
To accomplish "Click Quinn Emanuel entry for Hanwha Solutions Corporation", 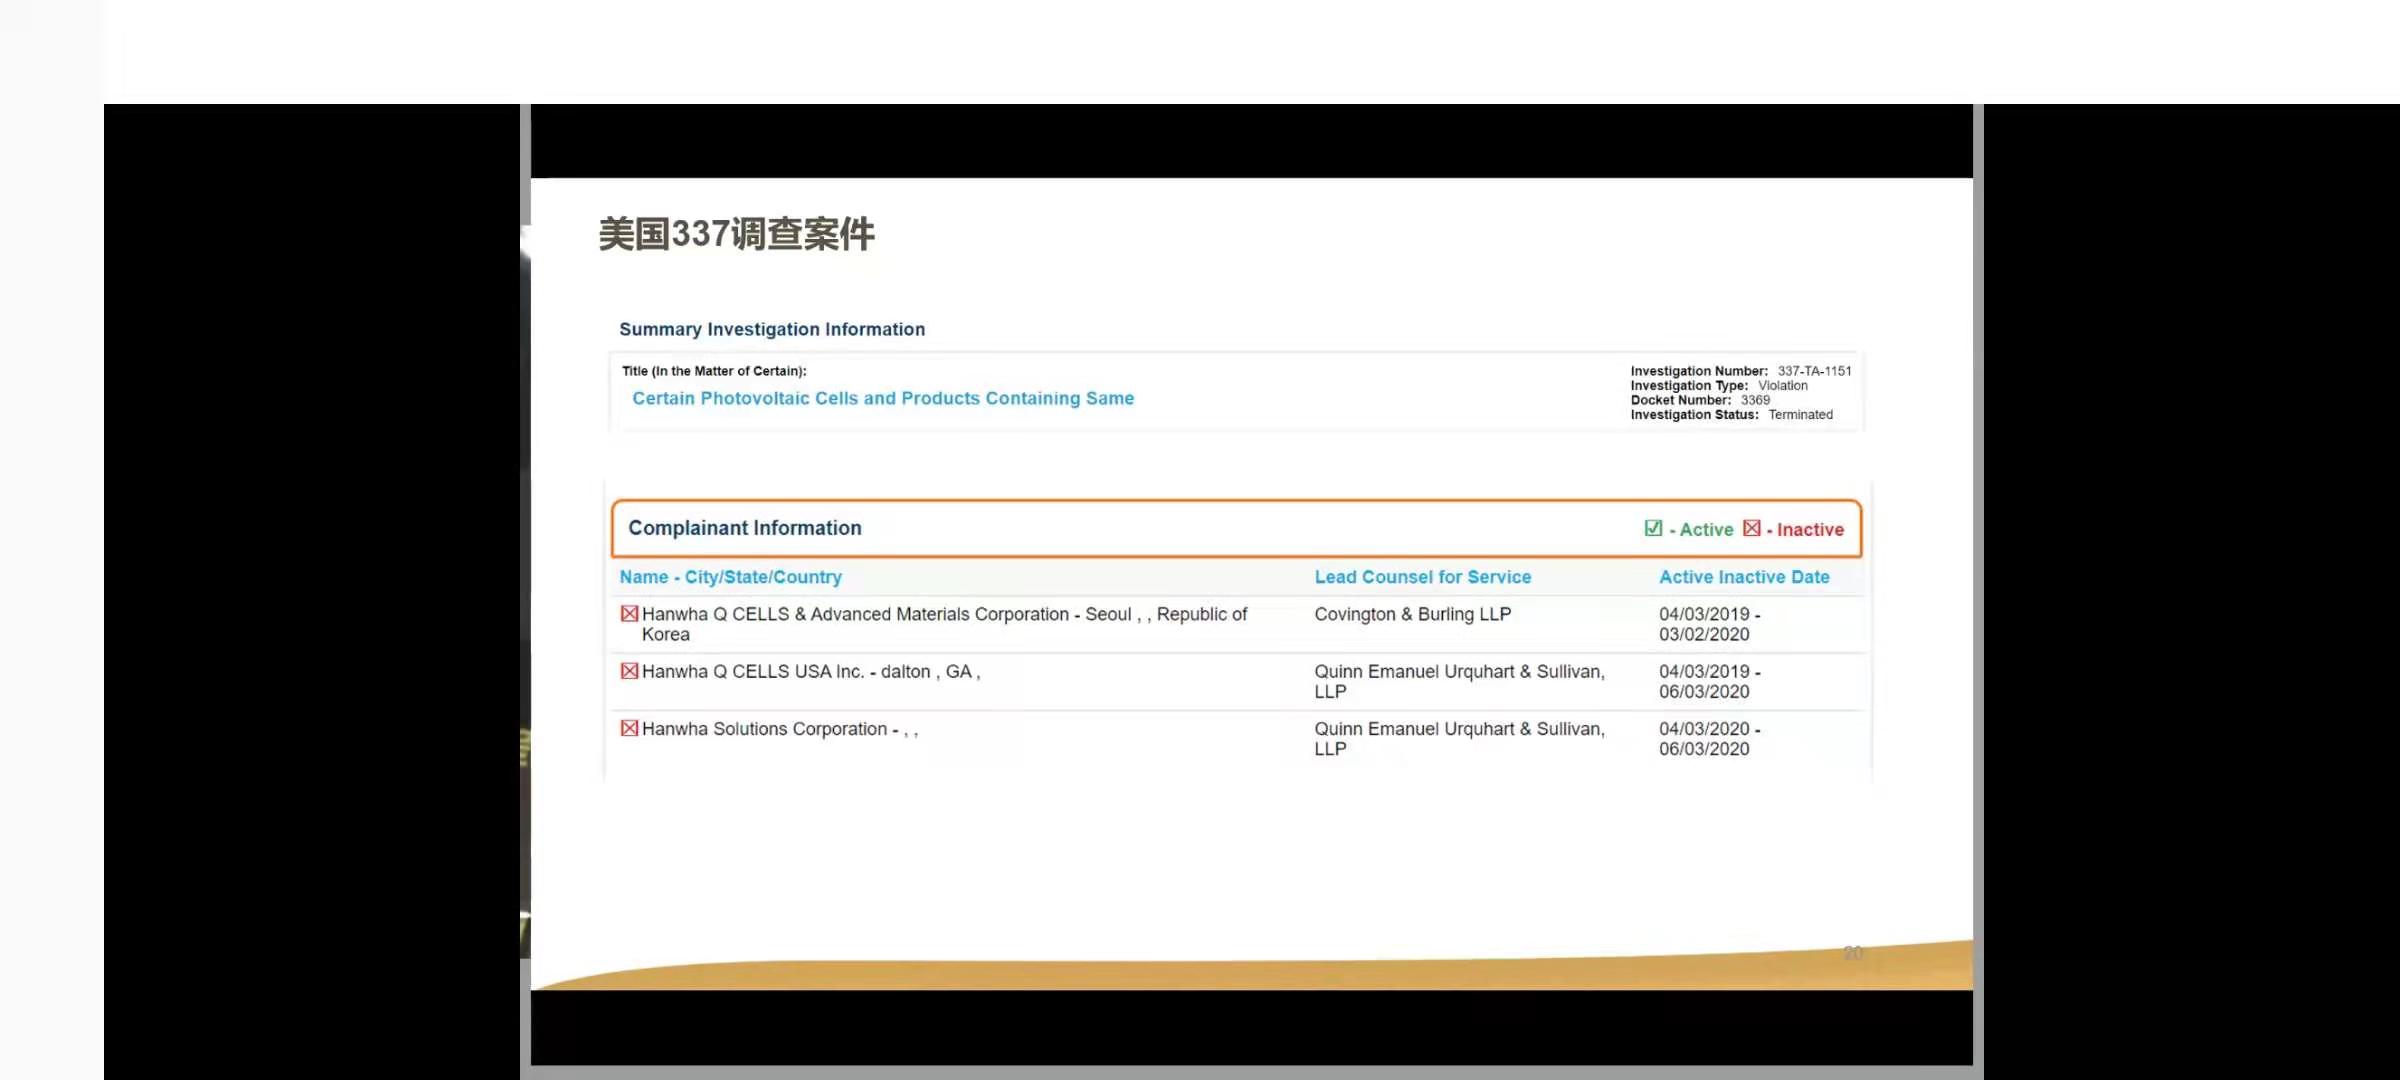I will [1458, 738].
